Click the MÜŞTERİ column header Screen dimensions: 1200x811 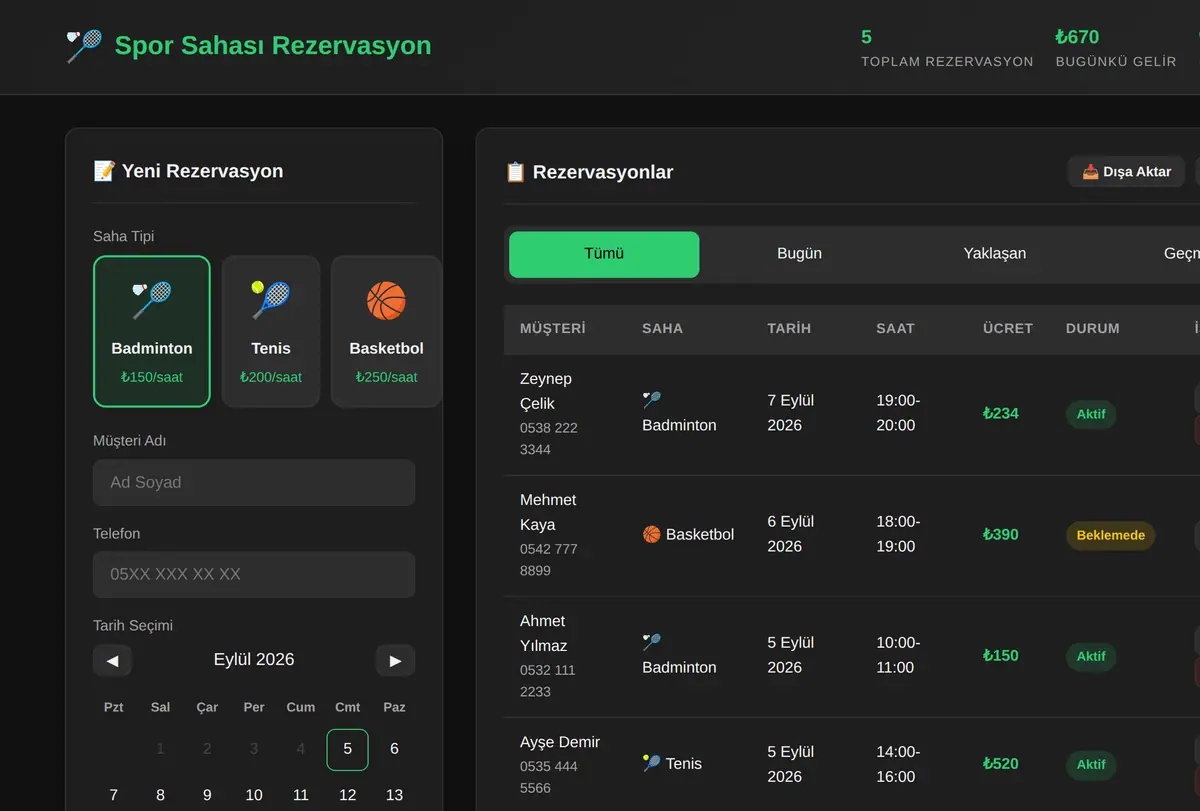[x=553, y=328]
